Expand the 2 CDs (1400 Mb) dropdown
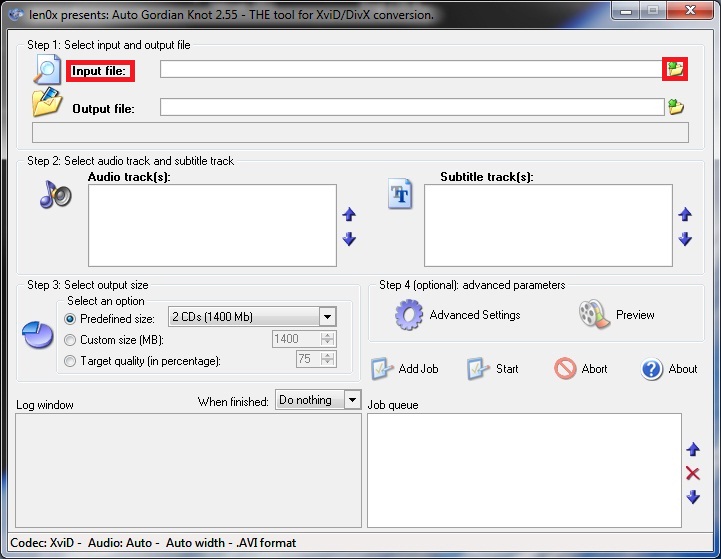The height and width of the screenshot is (559, 721). 327,317
